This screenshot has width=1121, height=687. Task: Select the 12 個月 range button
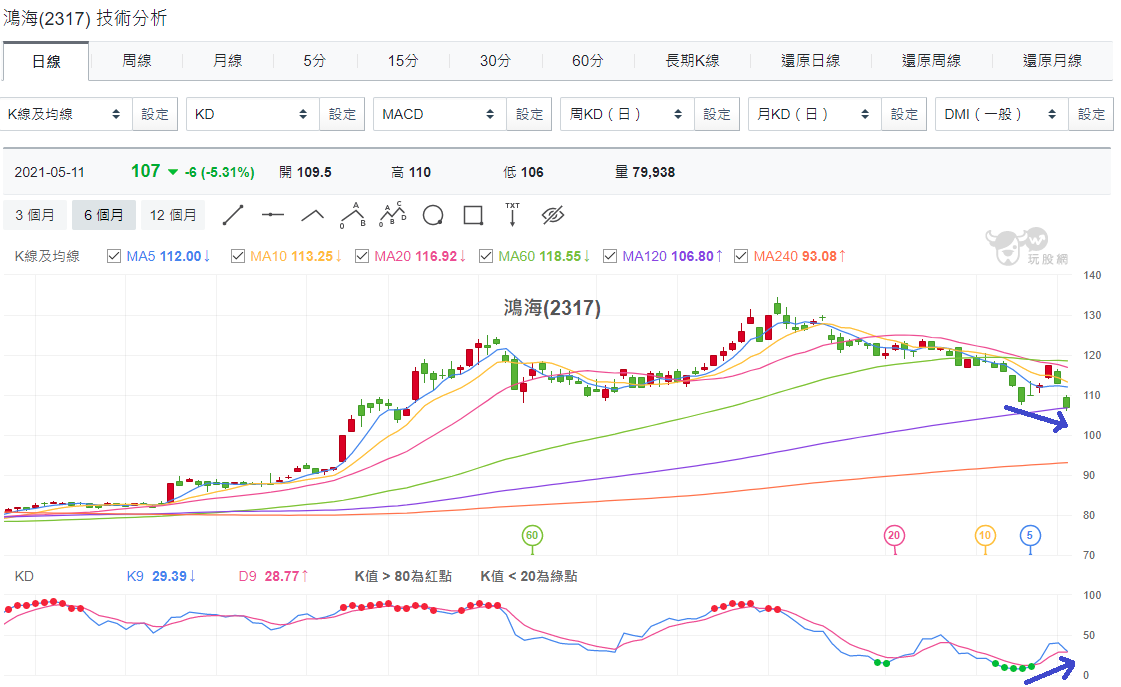click(x=173, y=215)
